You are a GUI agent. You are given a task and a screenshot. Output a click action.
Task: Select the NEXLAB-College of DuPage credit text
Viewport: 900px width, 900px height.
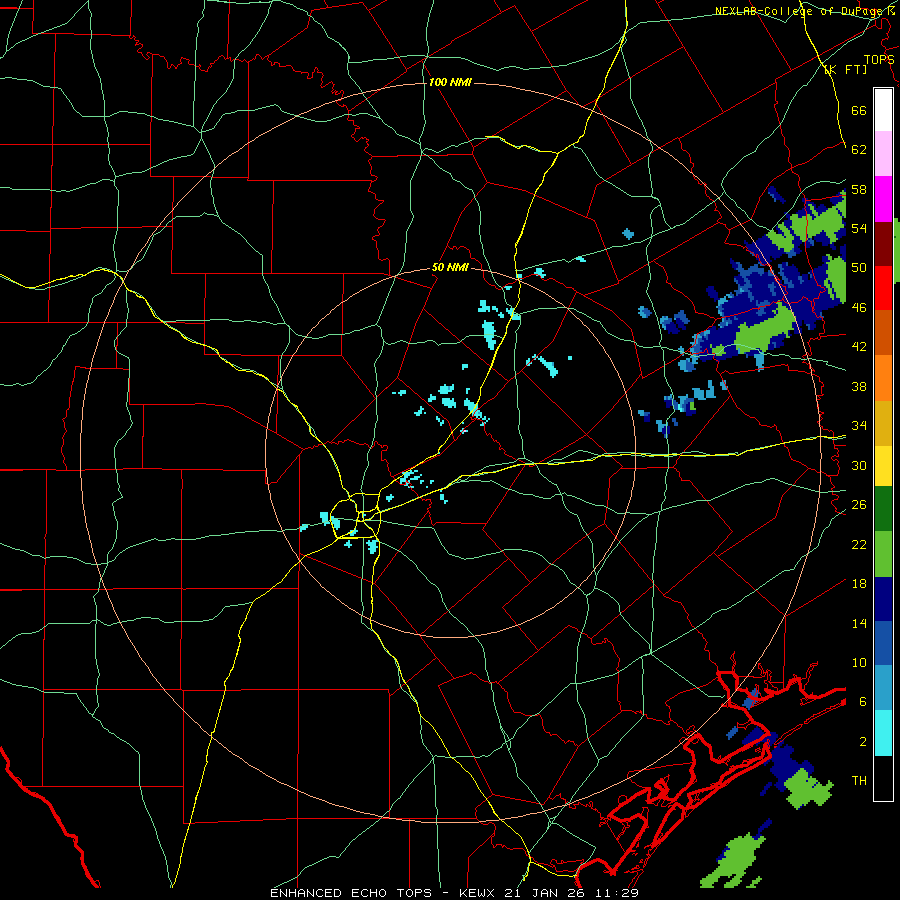click(x=805, y=11)
